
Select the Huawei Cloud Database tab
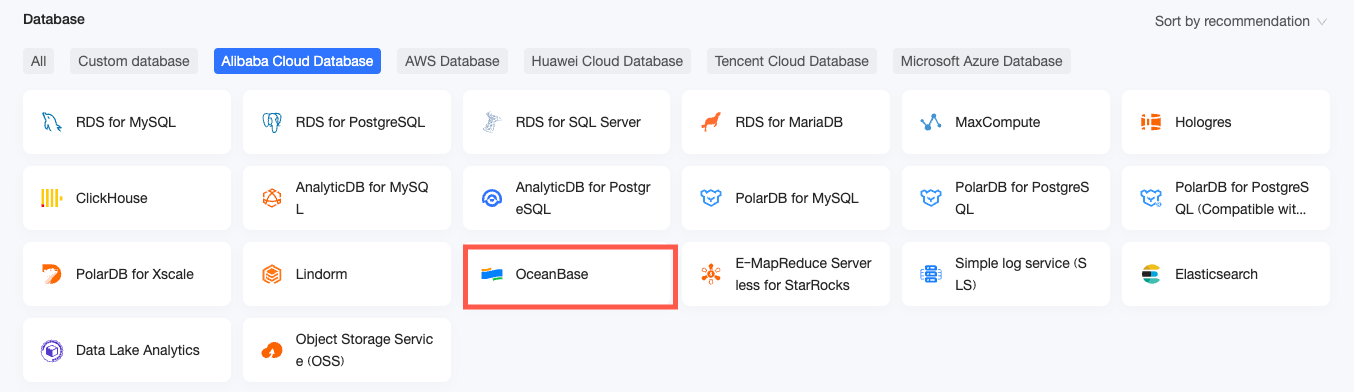coord(607,61)
